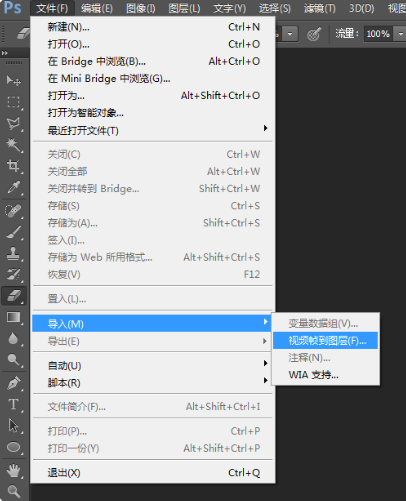The width and height of the screenshot is (406, 501).
Task: Select the Polygonal Lasso tool
Action: [14, 123]
